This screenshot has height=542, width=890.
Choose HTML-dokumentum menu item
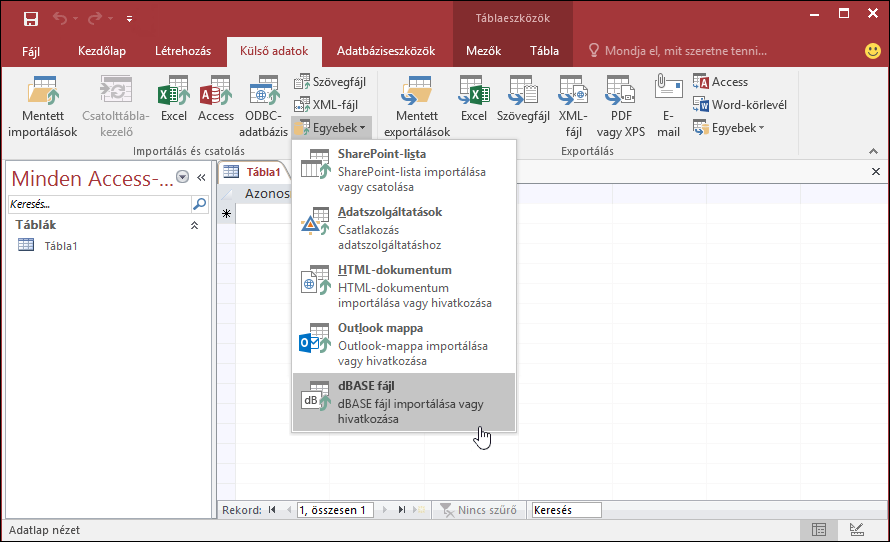click(x=404, y=286)
